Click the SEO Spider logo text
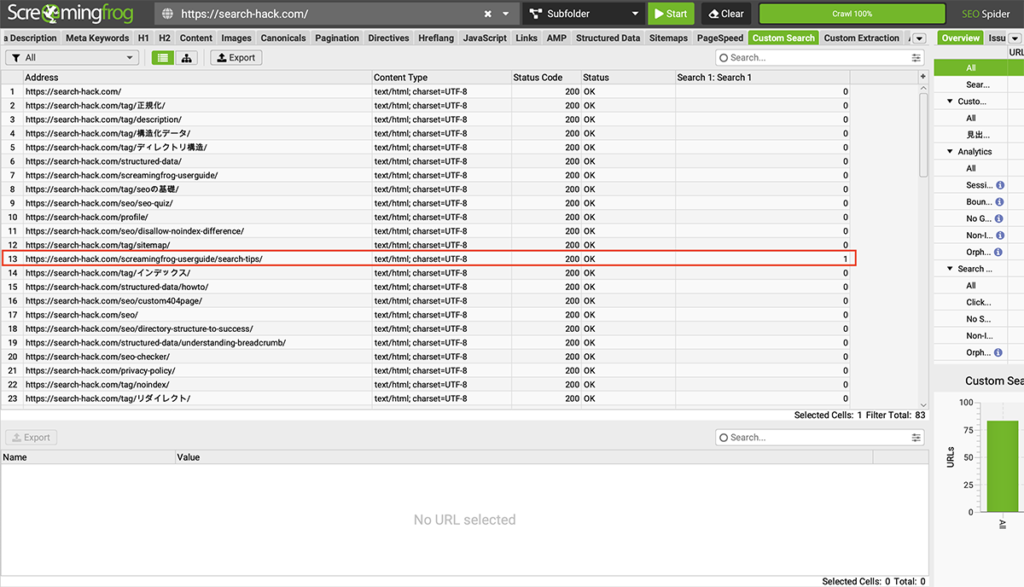 [985, 14]
